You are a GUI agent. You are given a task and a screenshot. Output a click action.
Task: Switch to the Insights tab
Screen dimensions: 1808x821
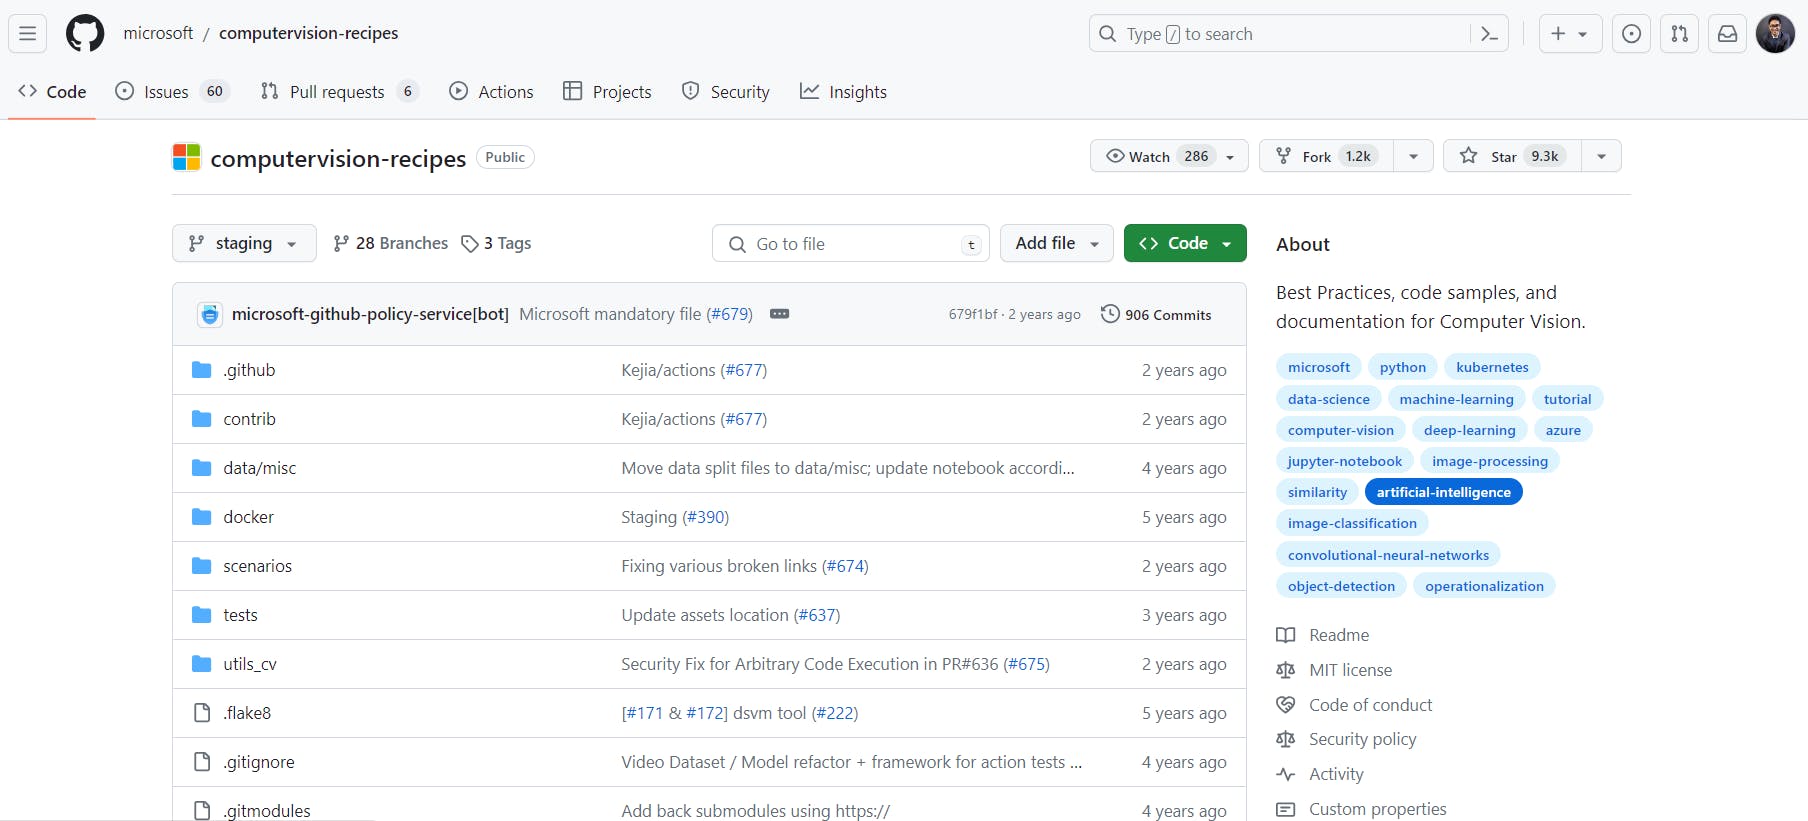[843, 92]
